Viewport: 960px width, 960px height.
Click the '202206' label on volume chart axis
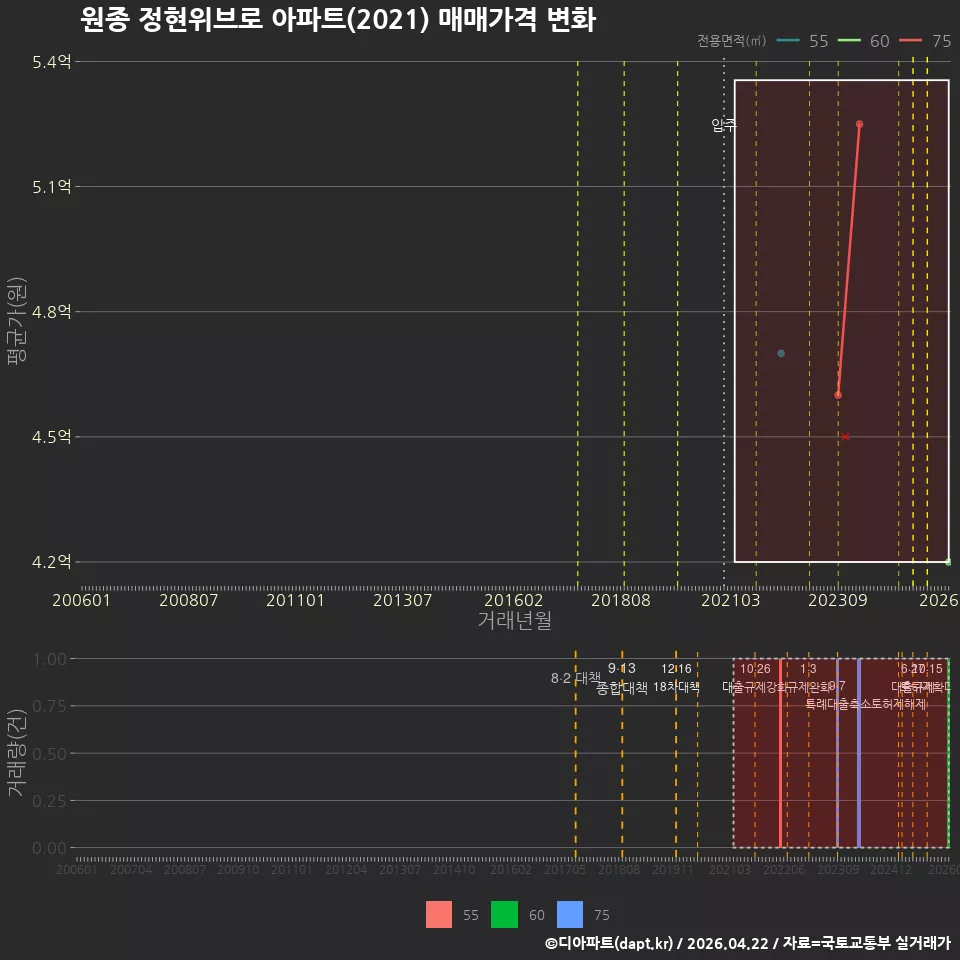point(784,869)
